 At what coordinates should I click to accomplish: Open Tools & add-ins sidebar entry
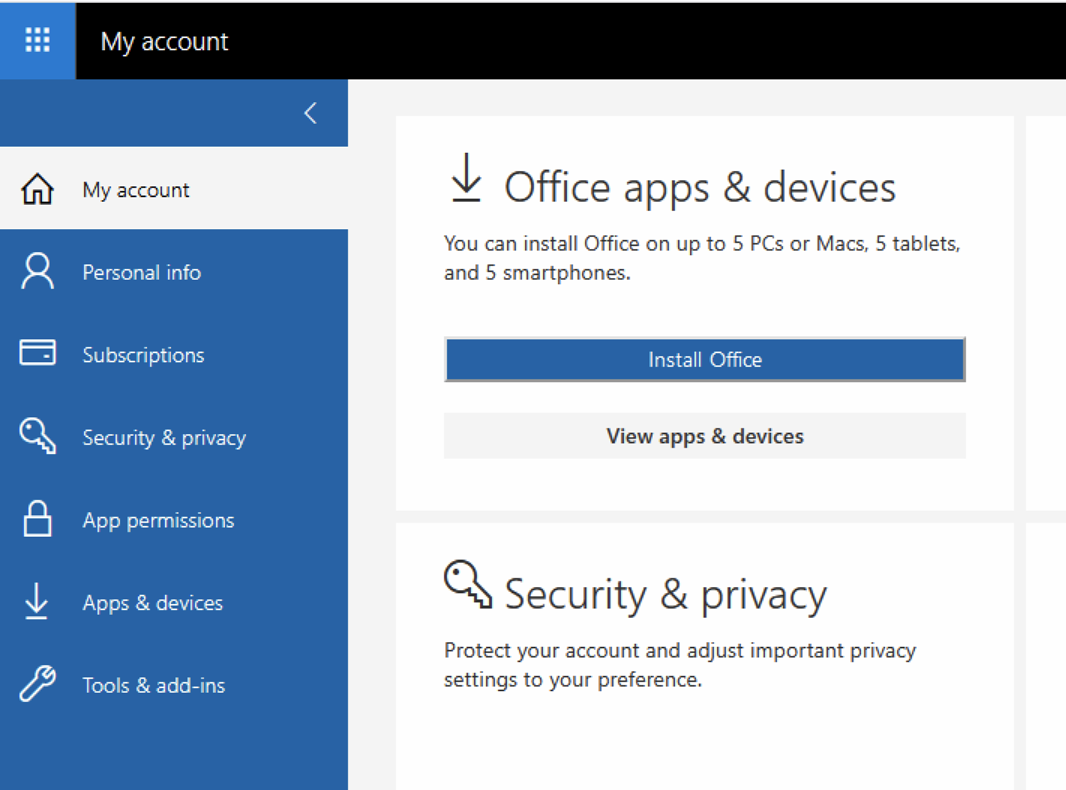click(x=174, y=685)
